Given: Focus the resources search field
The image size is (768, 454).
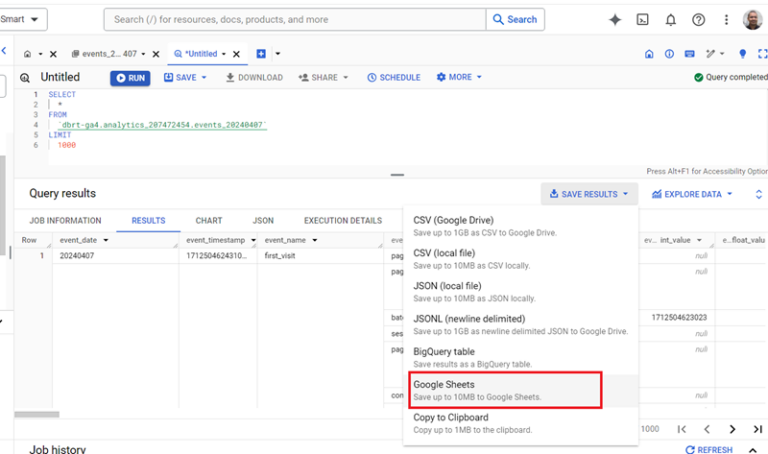Looking at the screenshot, I should (x=295, y=20).
